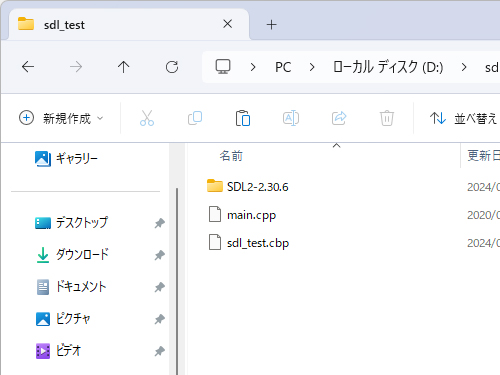Screen dimensions: 500x375
Task: Open ギャラリー in the sidebar
Action: pyautogui.click(x=67, y=158)
